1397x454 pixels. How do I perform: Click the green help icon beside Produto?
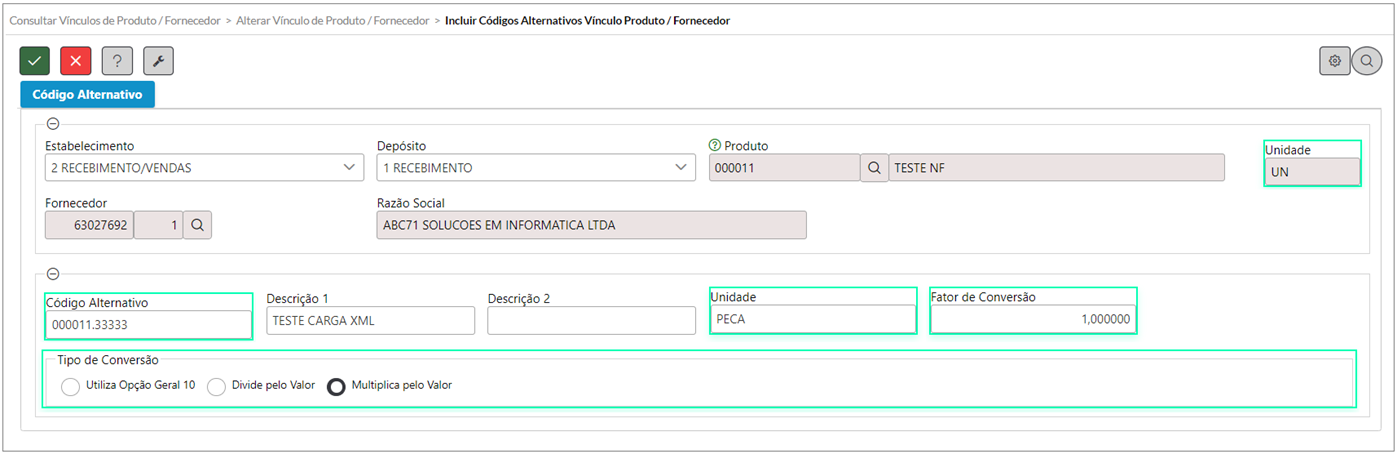click(x=714, y=146)
